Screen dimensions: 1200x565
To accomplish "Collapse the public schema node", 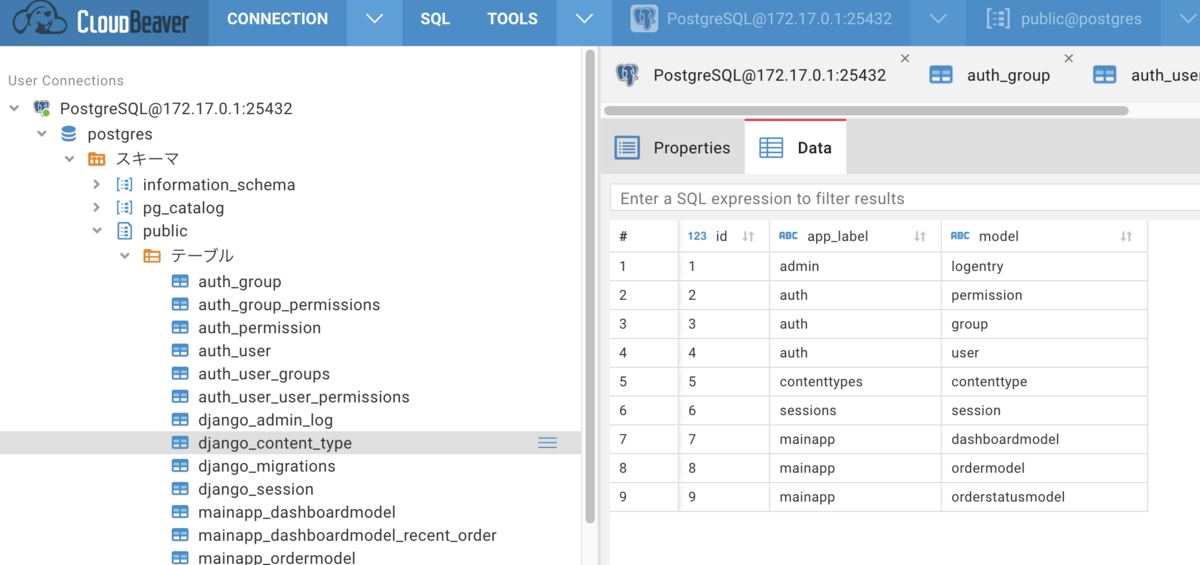I will click(96, 231).
